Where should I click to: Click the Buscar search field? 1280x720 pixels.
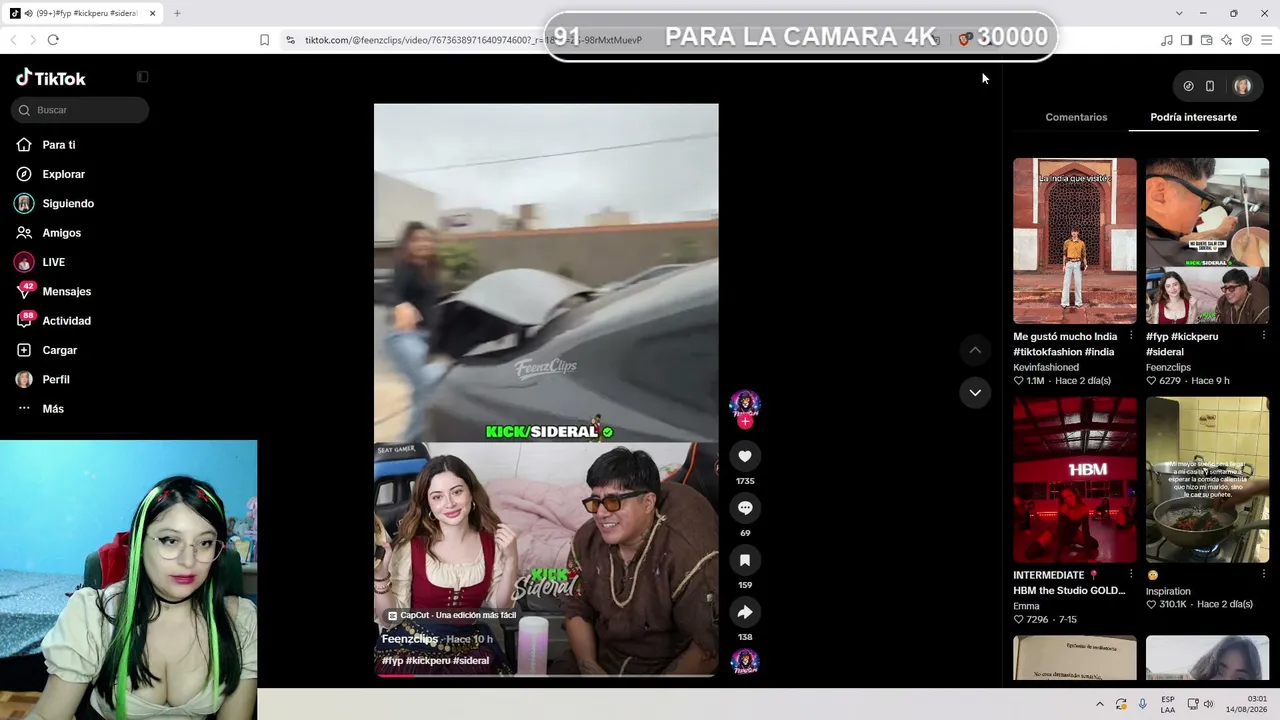(80, 110)
